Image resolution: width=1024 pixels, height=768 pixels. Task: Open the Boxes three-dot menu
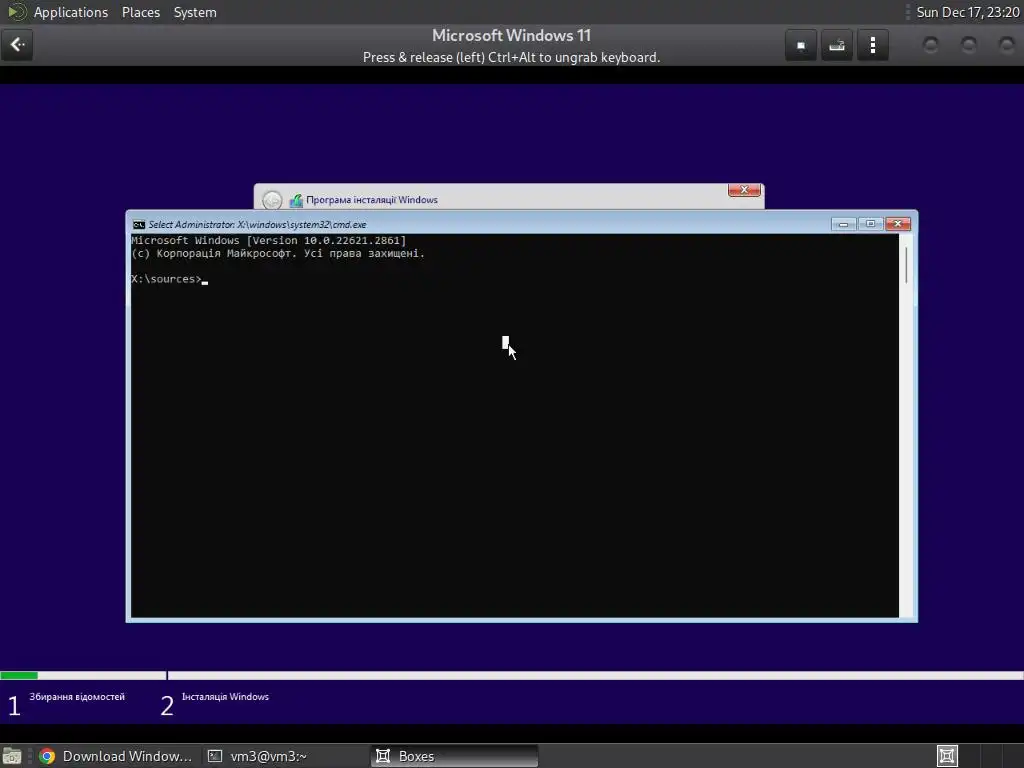(x=872, y=45)
